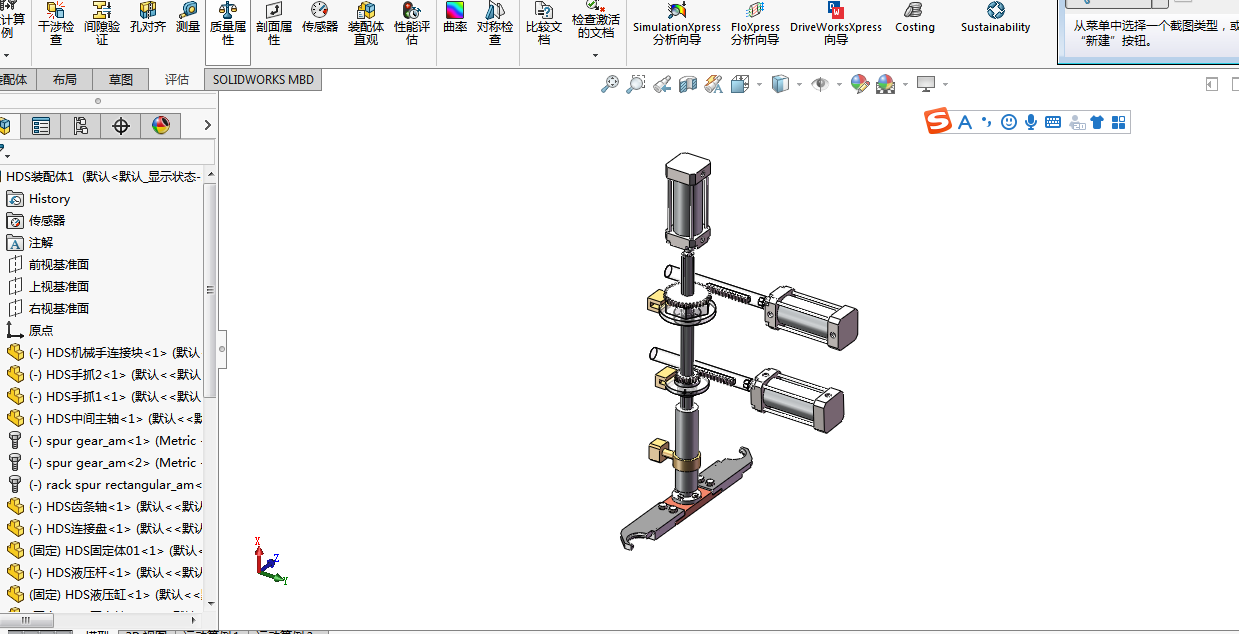The image size is (1239, 634).
Task: Click Apply Scene icon
Action: [x=886, y=85]
